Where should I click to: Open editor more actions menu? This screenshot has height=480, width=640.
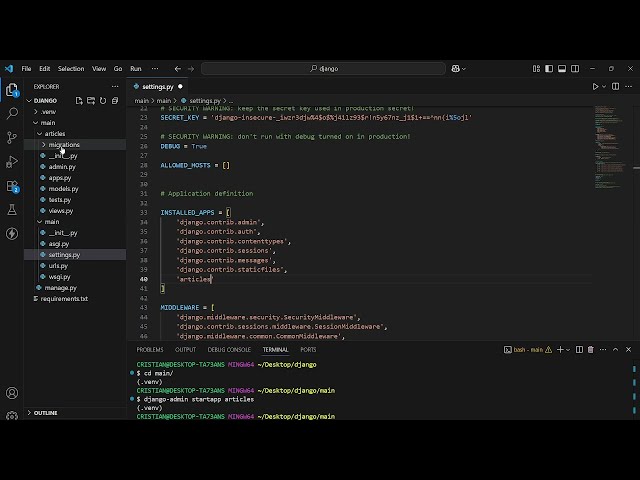point(629,87)
